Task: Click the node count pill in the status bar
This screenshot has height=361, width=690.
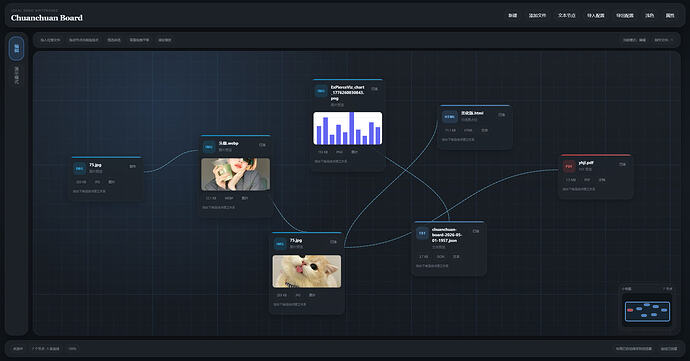Action: (x=45, y=349)
